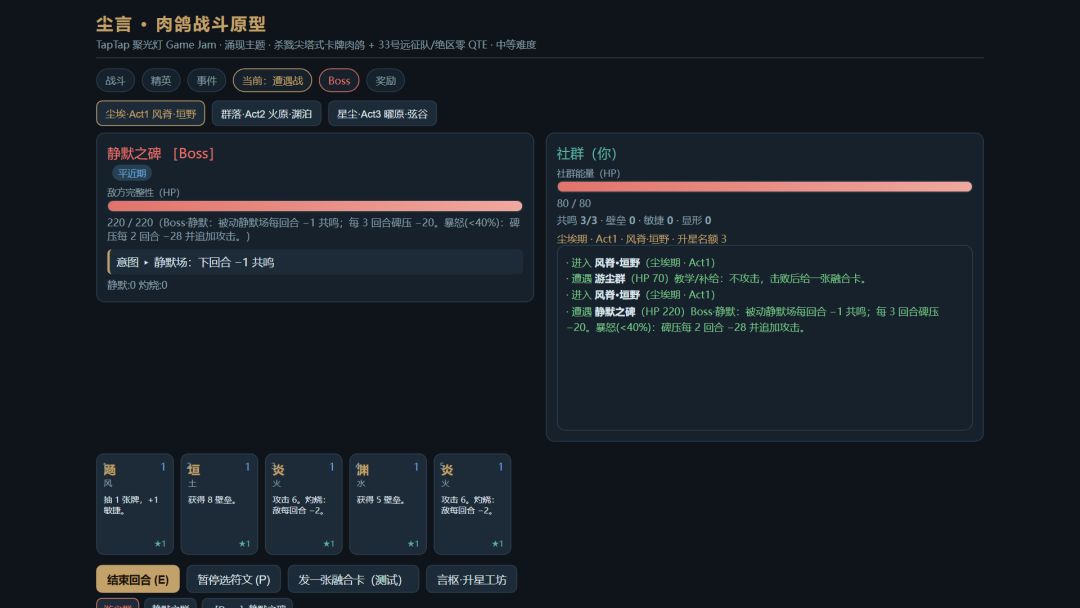This screenshot has width=1080, height=608.
Task: Play the 垣 earth card granting 8 壁垒
Action: [219, 504]
